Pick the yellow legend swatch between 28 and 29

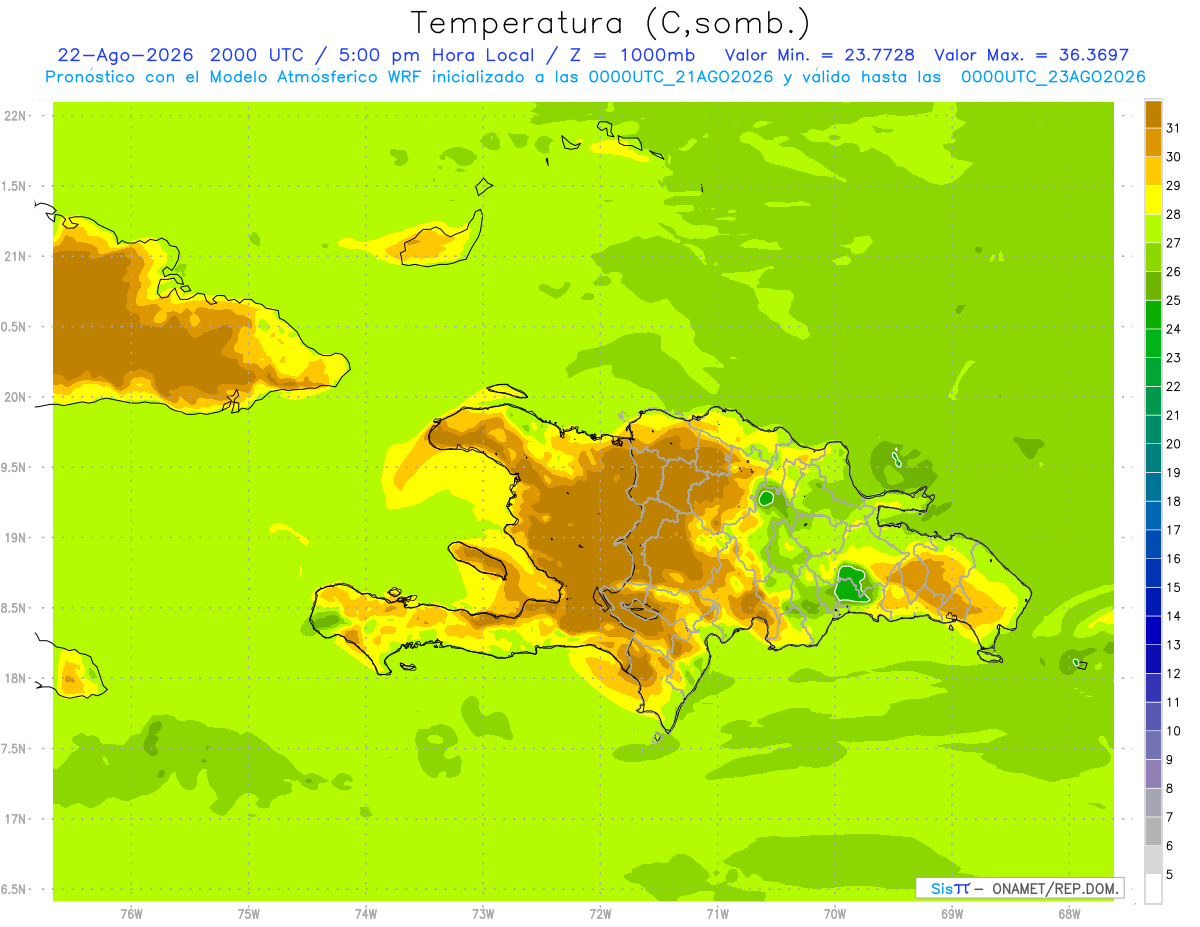pos(1153,200)
